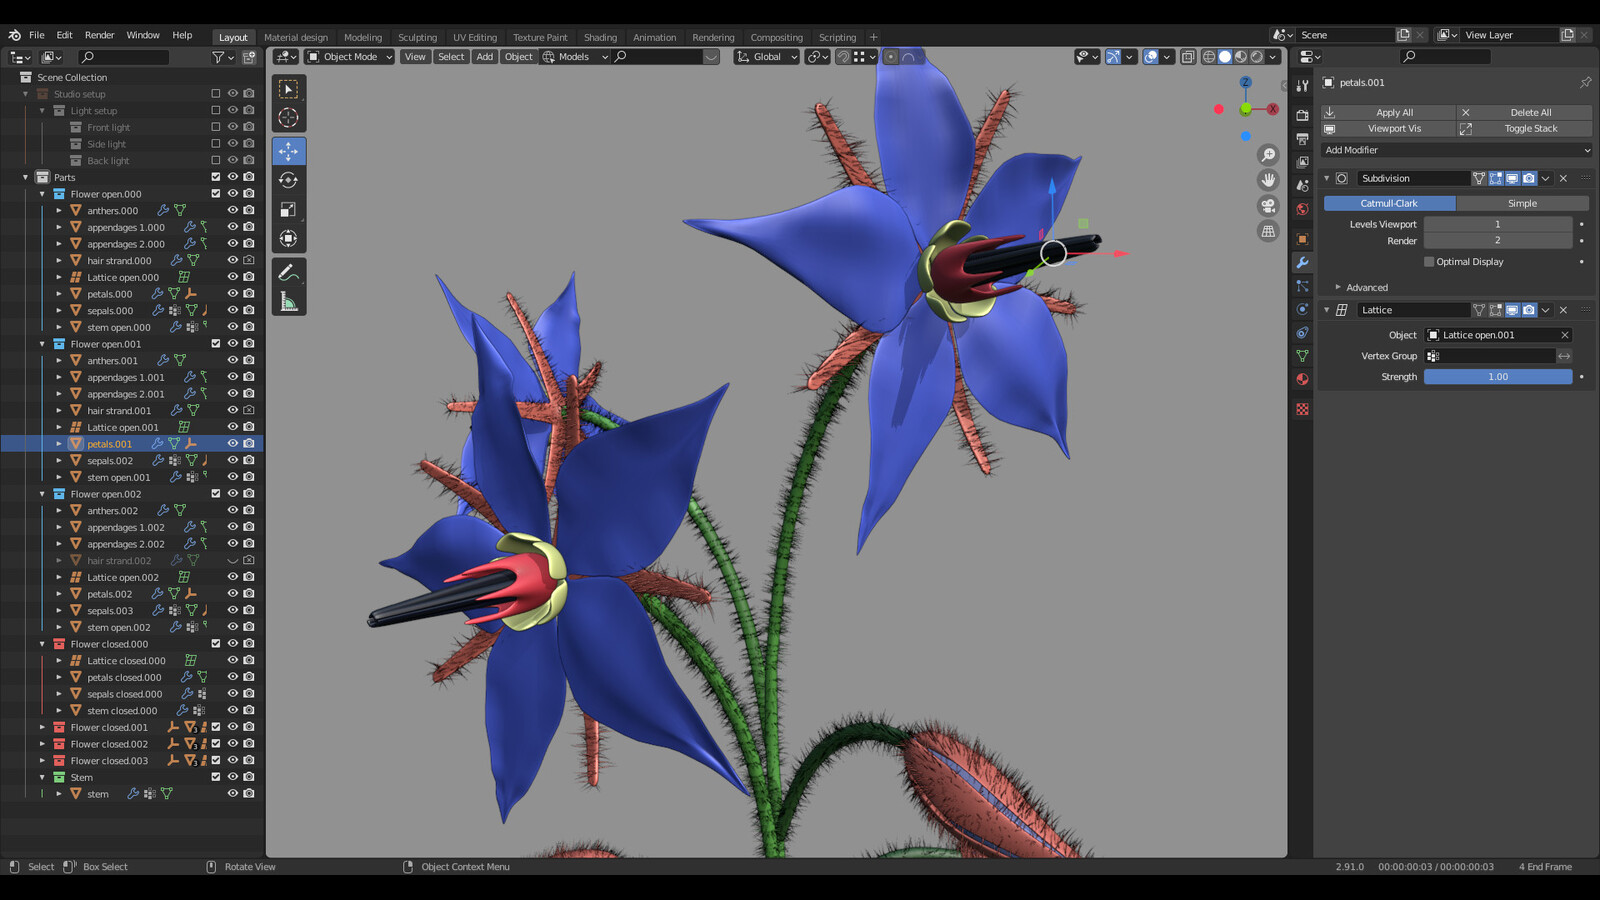Image resolution: width=1600 pixels, height=900 pixels.
Task: Open the Modifier properties wrench tab
Action: tap(1302, 262)
